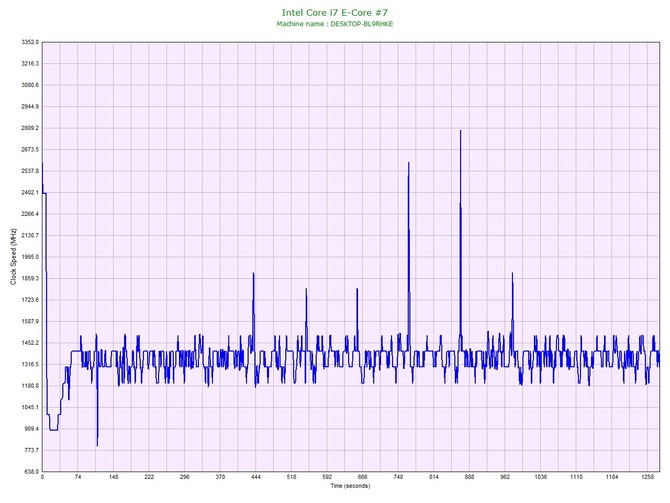Click the 666 time axis label
The height and width of the screenshot is (503, 670).
coord(363,477)
